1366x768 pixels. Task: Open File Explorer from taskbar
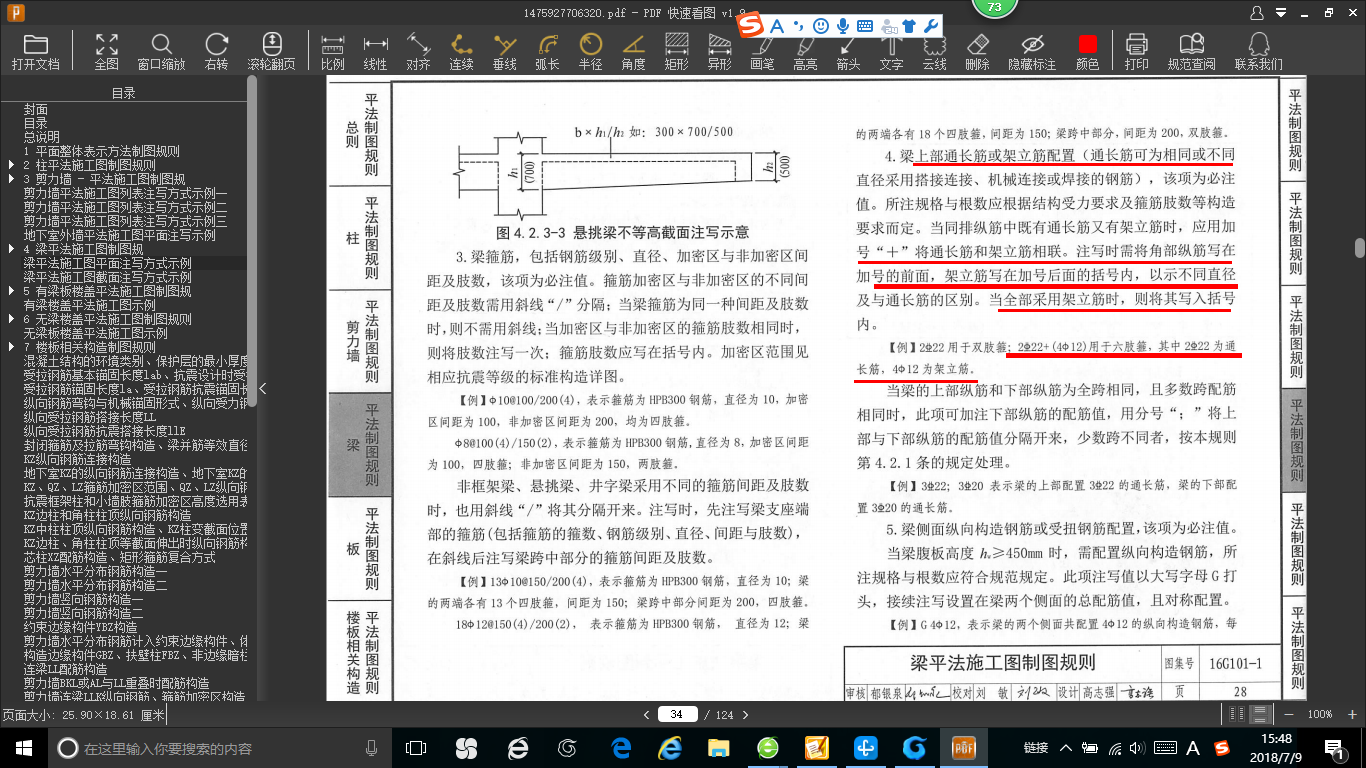[x=718, y=748]
